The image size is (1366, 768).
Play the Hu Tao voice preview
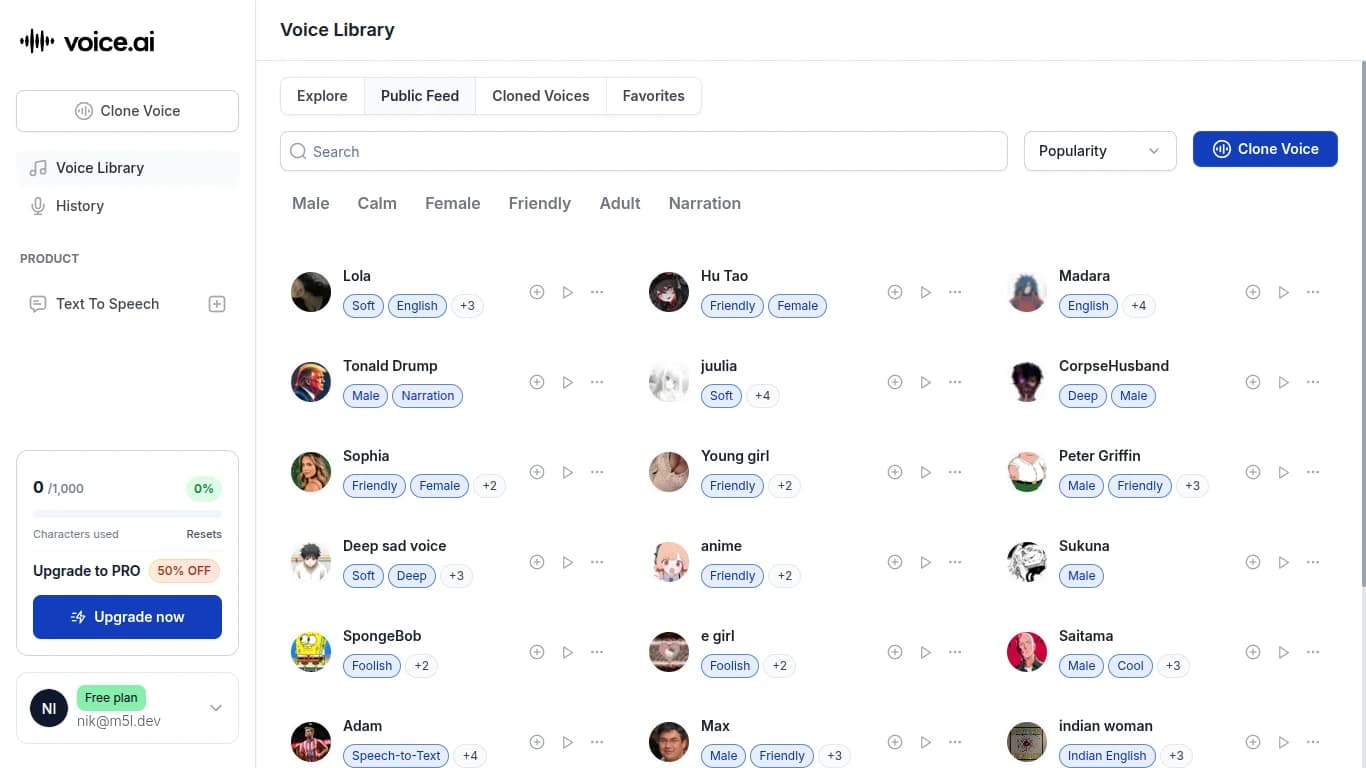[925, 292]
